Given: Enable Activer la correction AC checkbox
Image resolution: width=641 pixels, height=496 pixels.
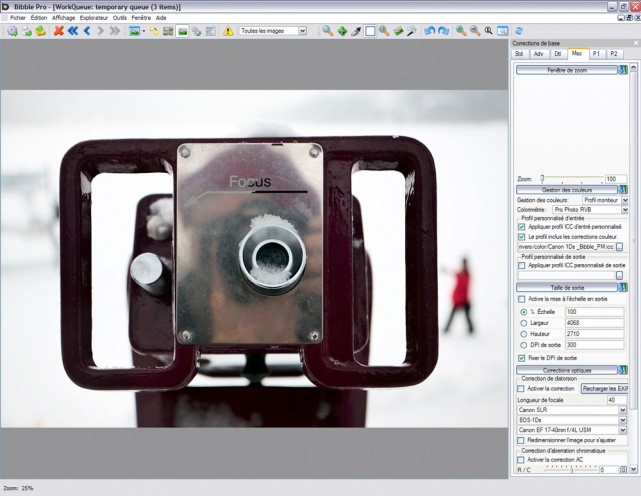Looking at the screenshot, I should point(520,460).
